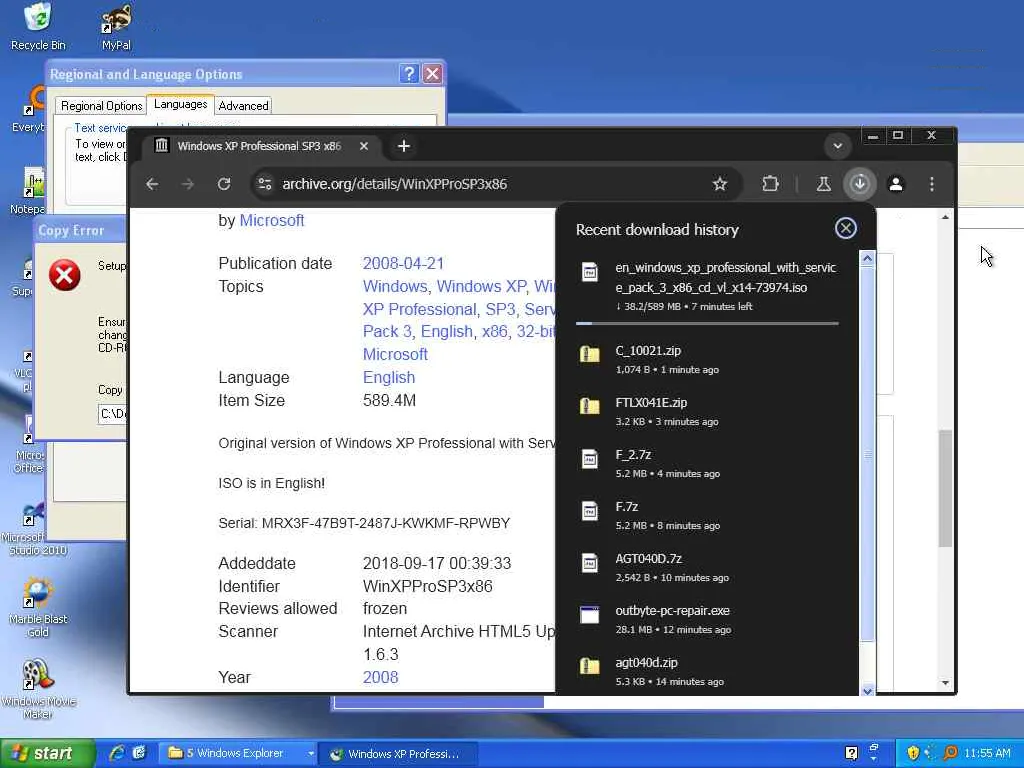Viewport: 1024px width, 768px height.
Task: Switch to the Advanced tab
Action: [243, 106]
